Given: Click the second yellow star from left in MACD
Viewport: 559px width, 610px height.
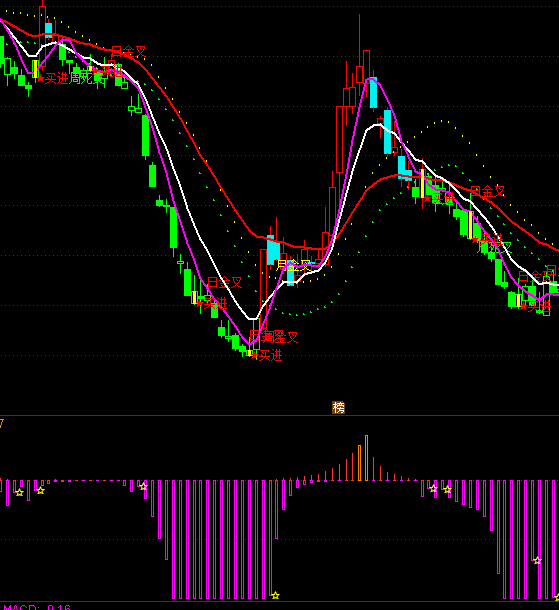Looking at the screenshot, I should tap(40, 491).
